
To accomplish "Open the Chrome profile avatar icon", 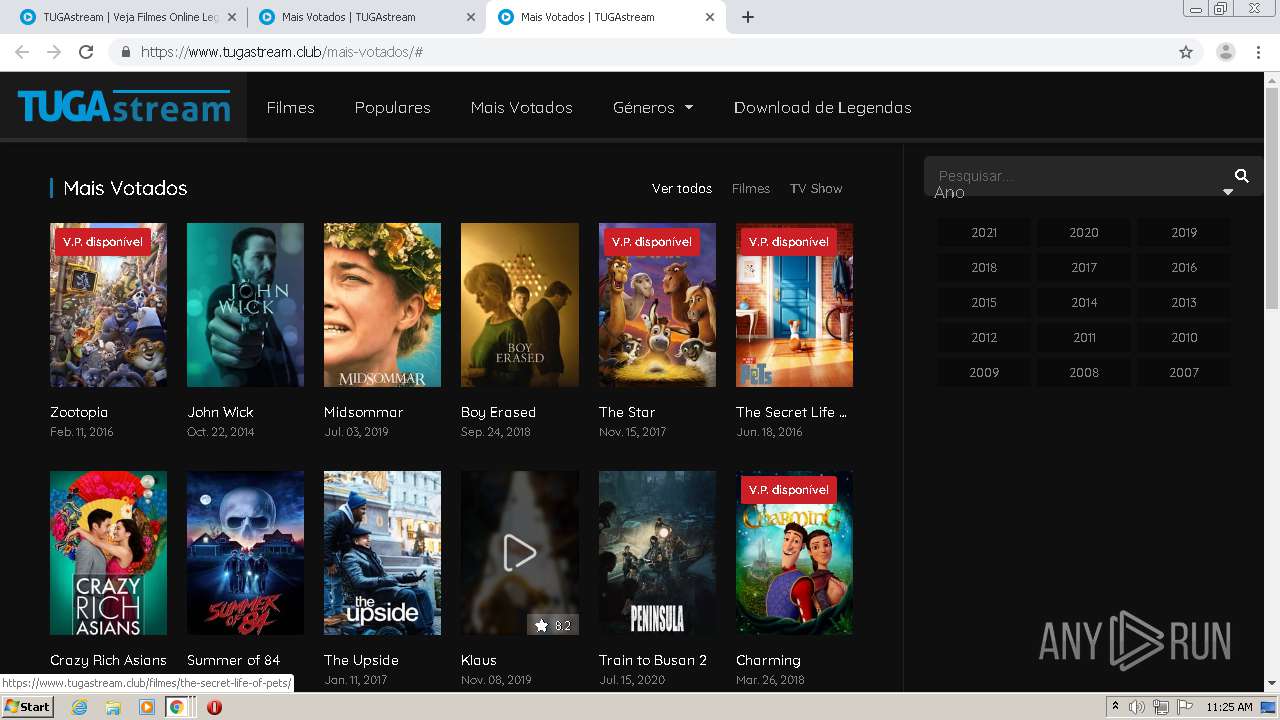I will click(x=1226, y=52).
